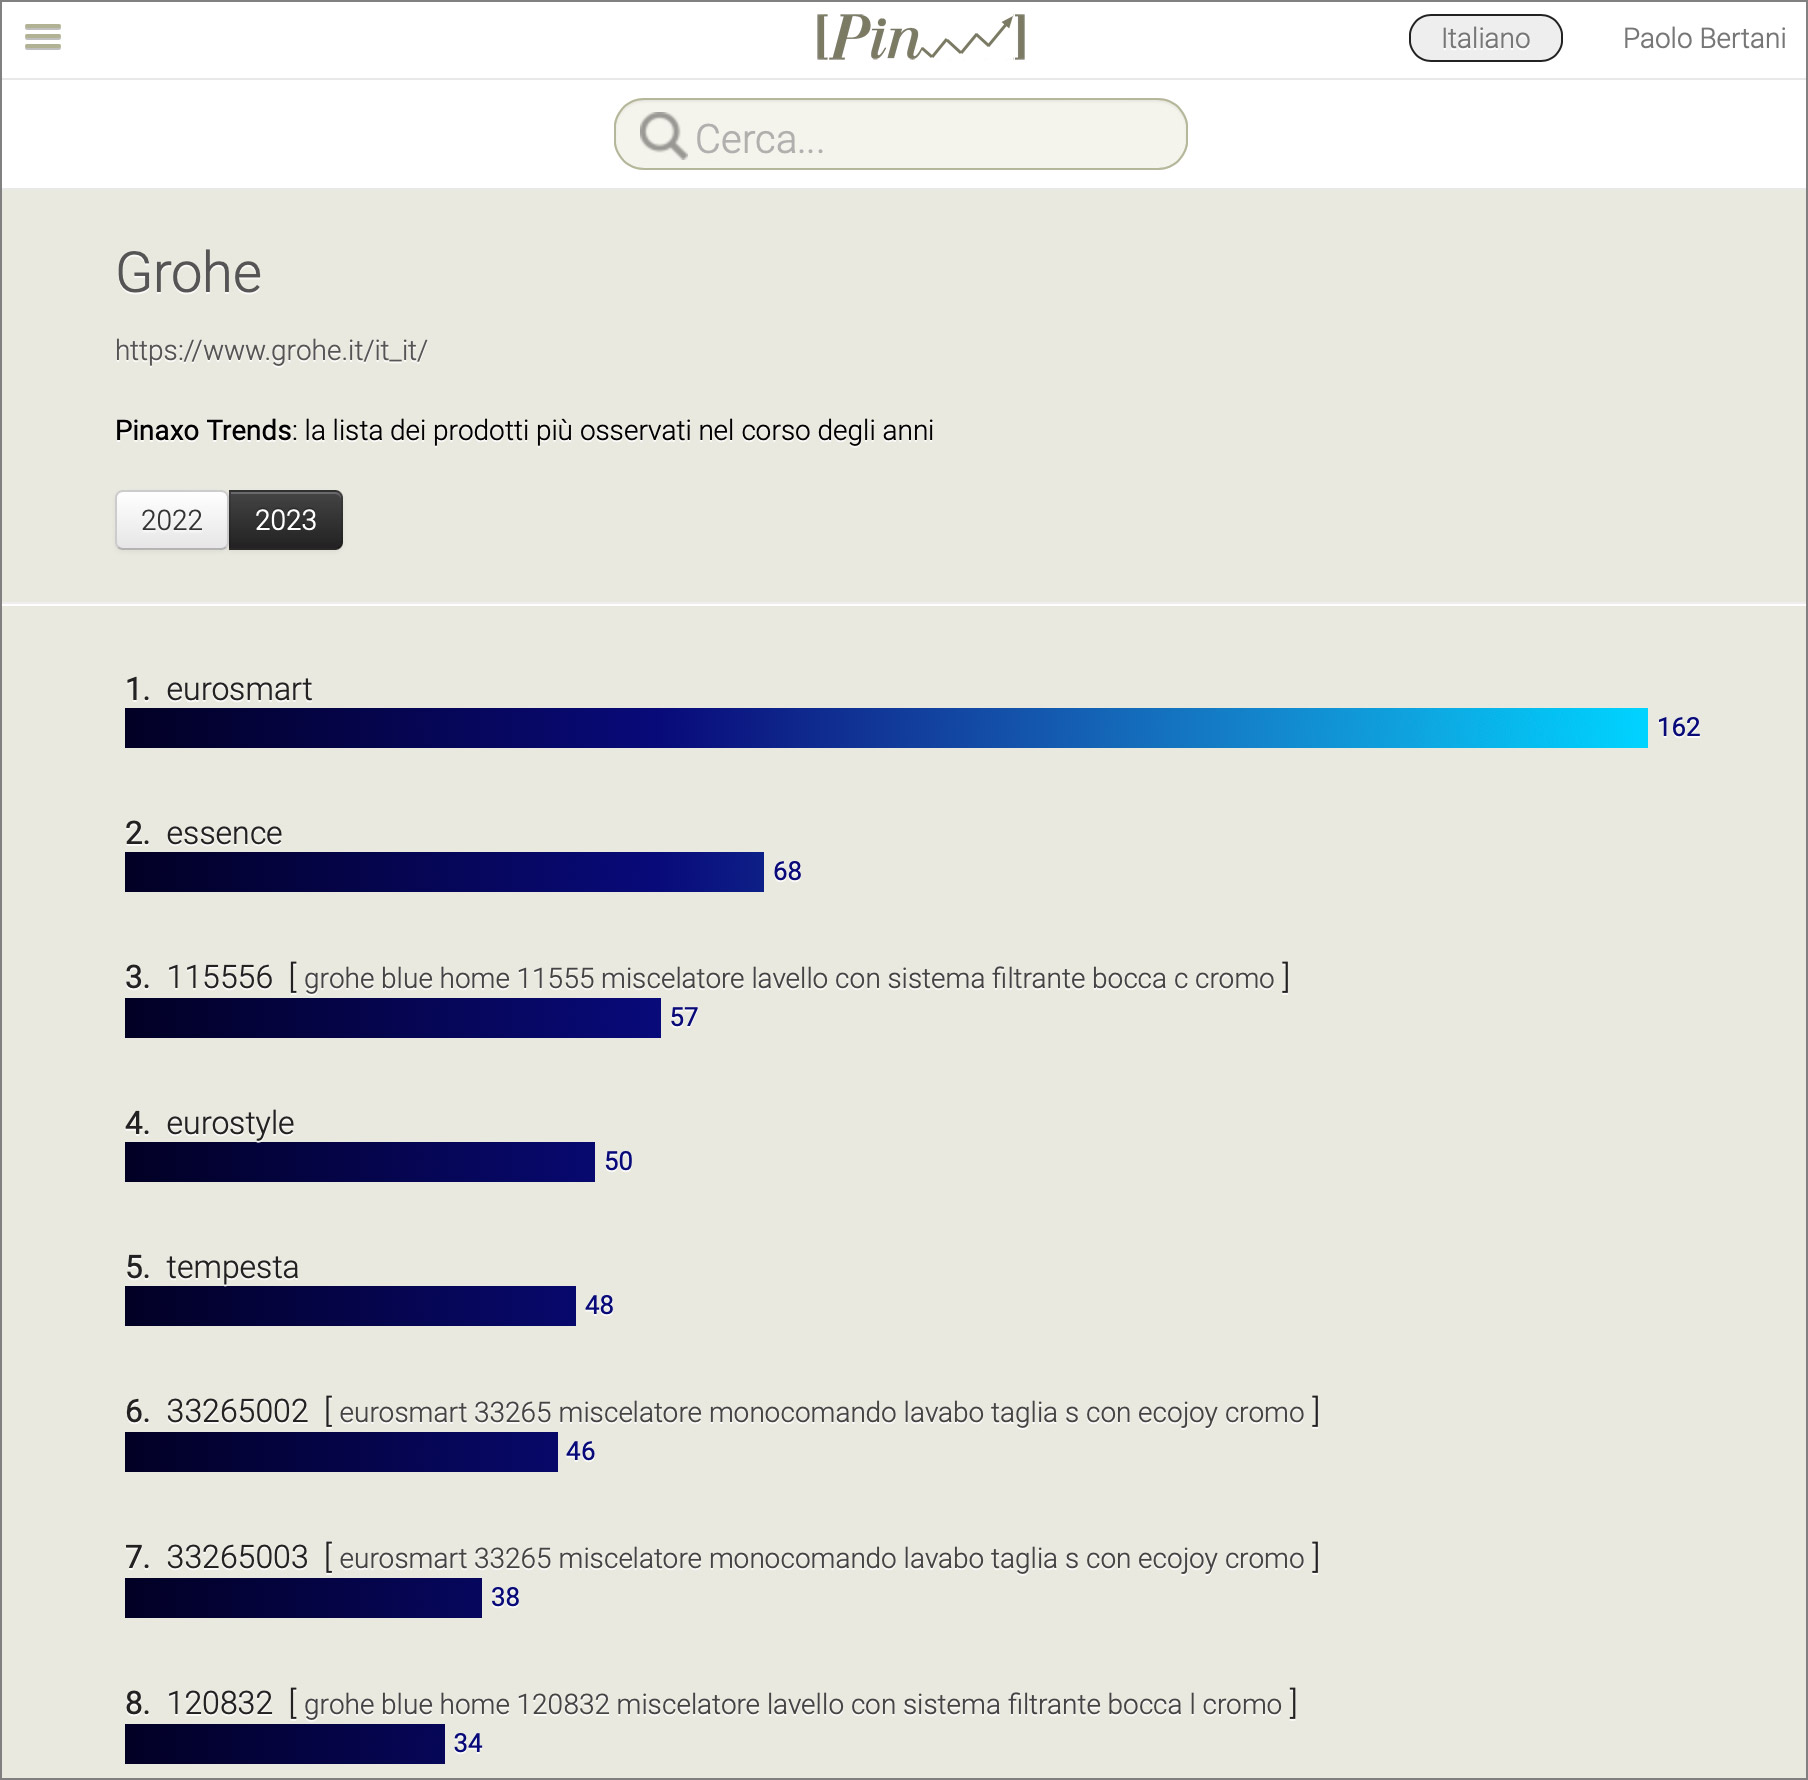Open product 33265002 entry
Image resolution: width=1808 pixels, height=1780 pixels.
(237, 1411)
